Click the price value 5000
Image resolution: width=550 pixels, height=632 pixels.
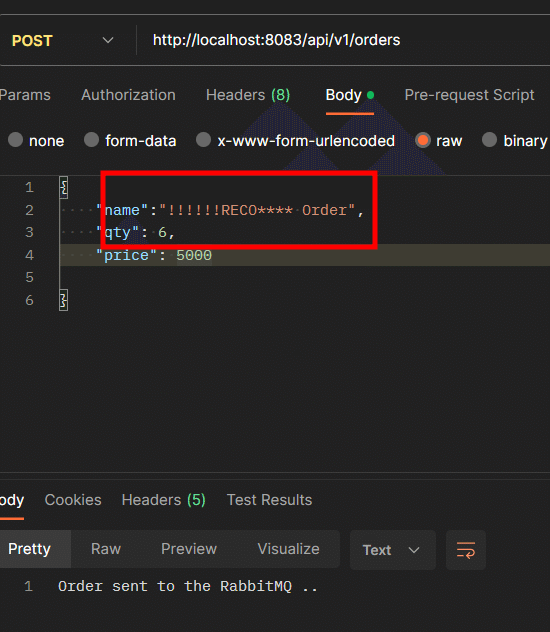[194, 256]
